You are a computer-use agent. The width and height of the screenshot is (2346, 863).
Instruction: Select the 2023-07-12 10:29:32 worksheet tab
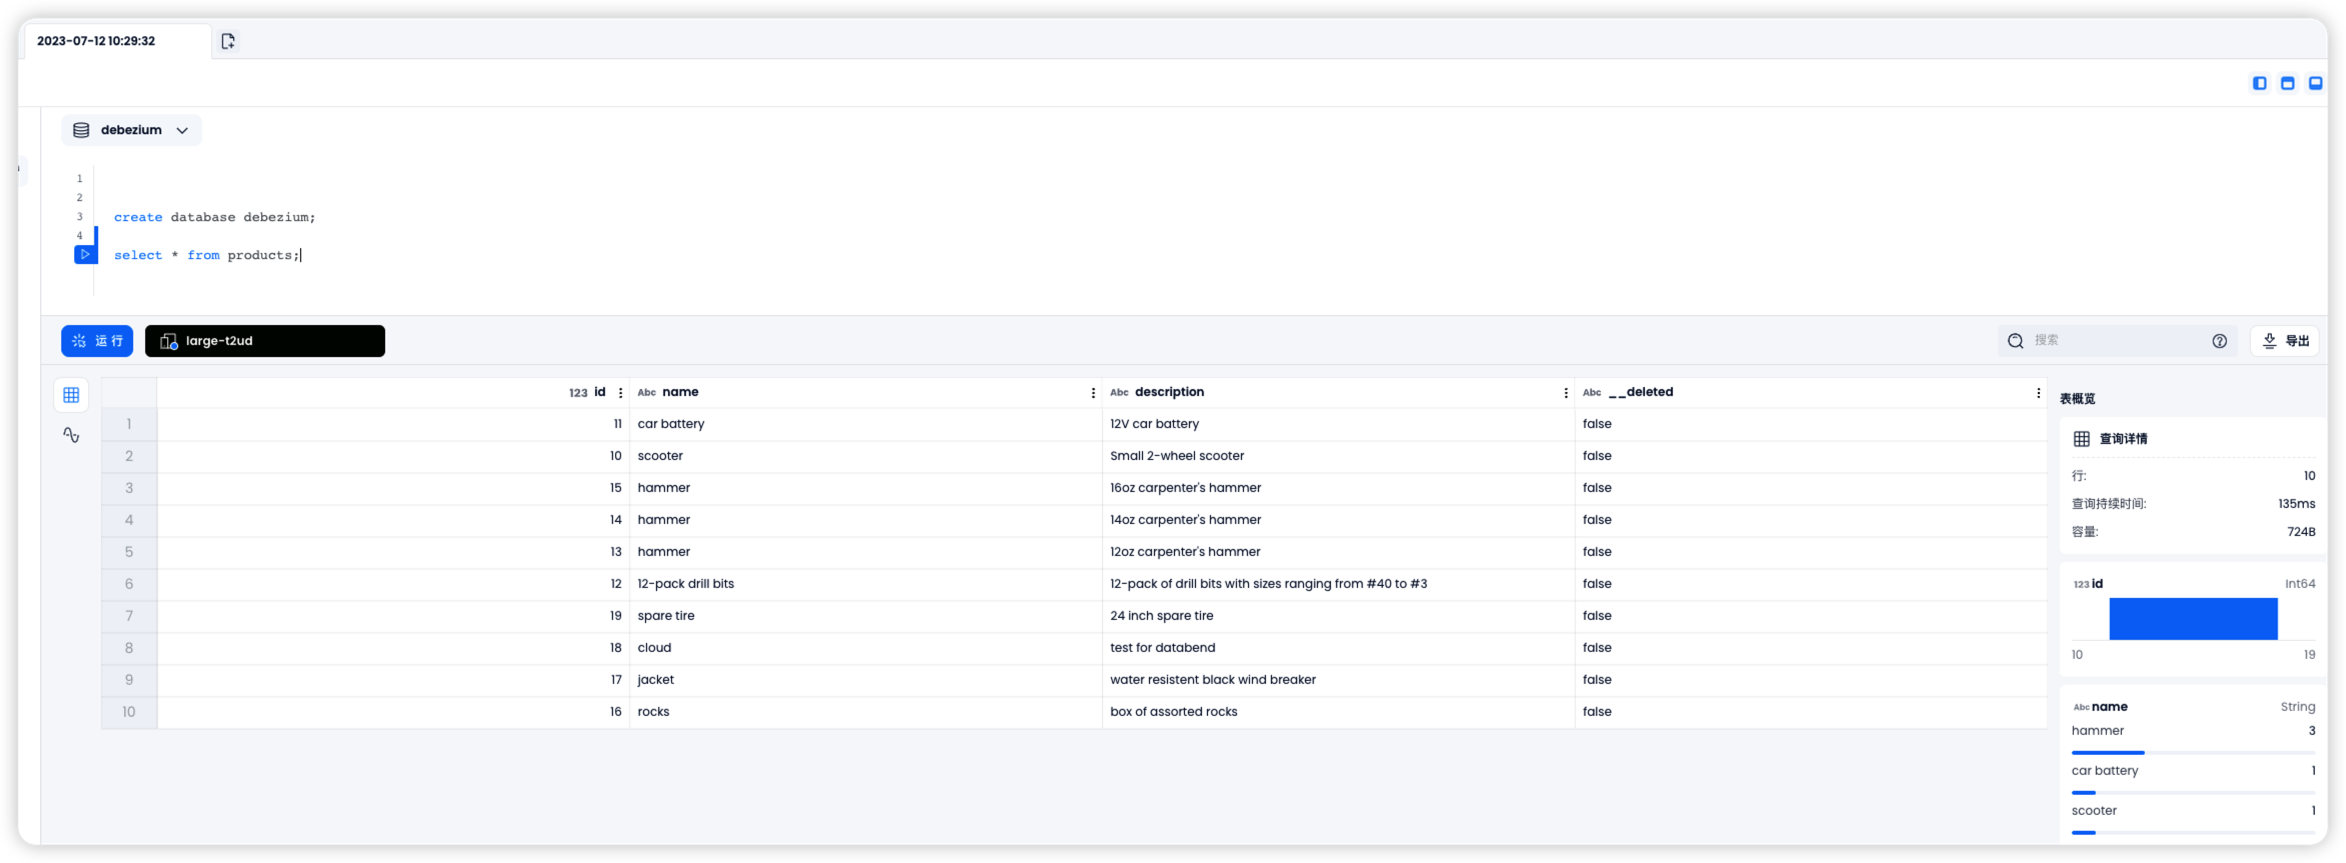tap(96, 41)
